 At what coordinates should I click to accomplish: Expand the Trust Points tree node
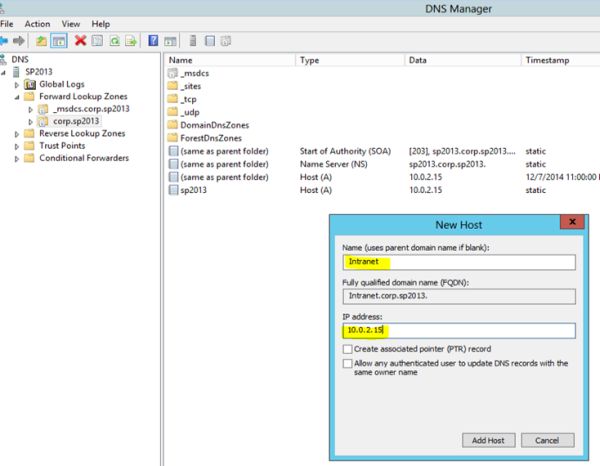pyautogui.click(x=16, y=146)
